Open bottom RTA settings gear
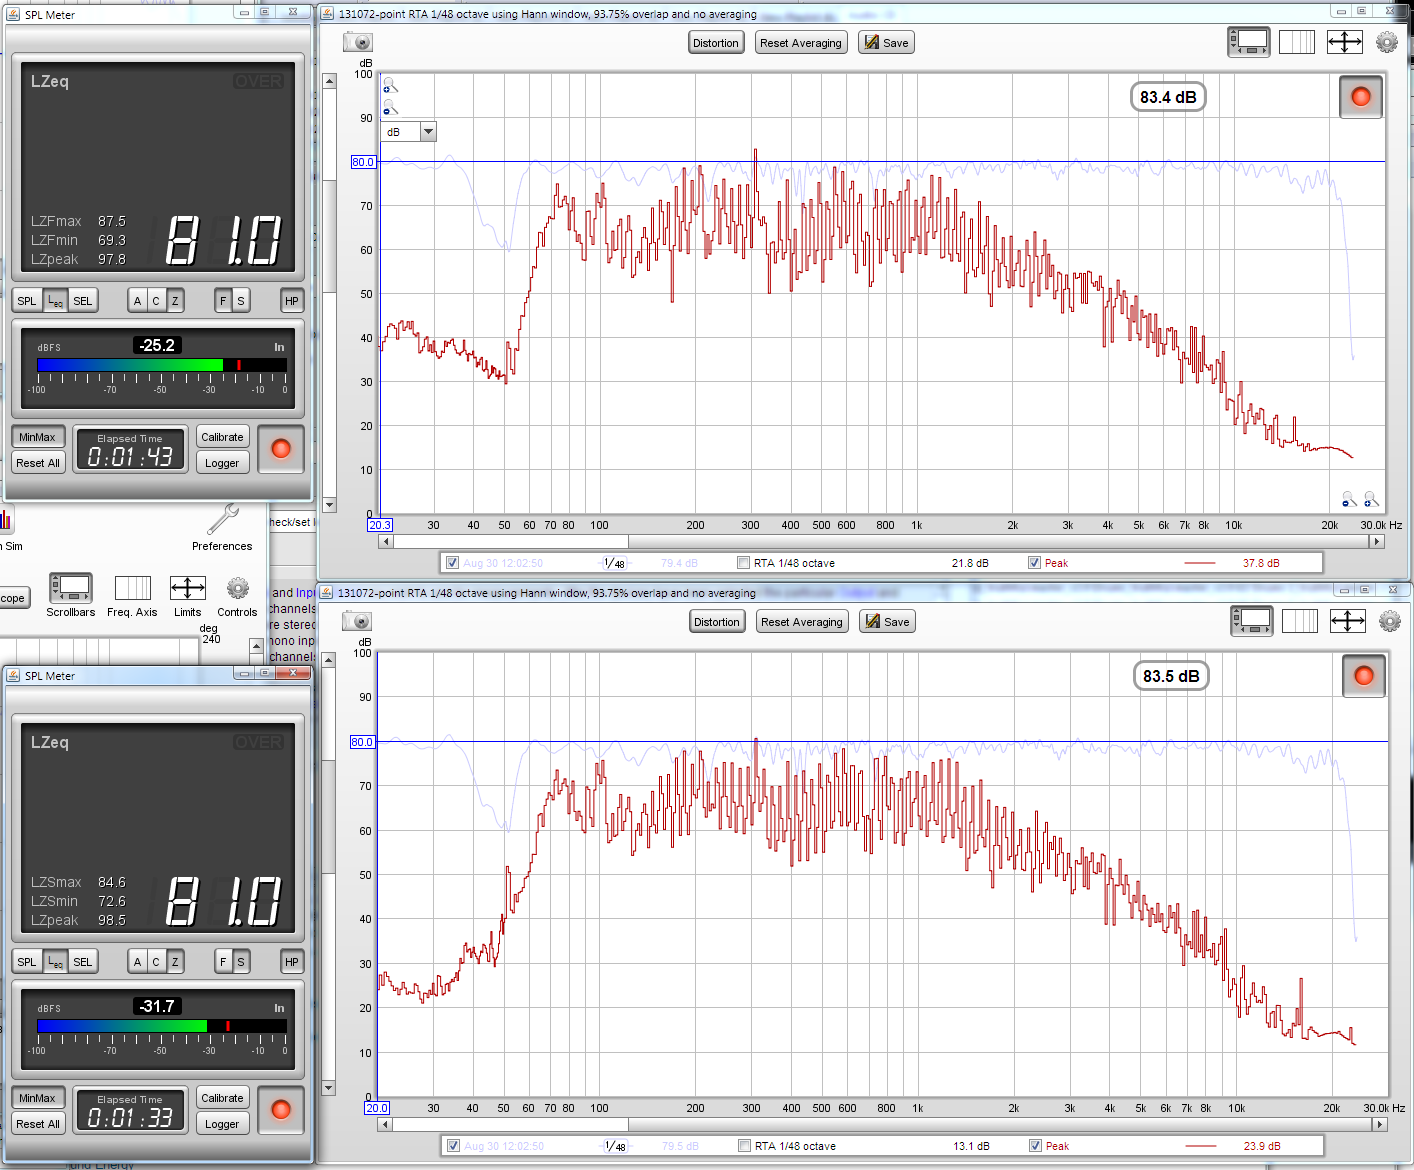 pos(1390,621)
